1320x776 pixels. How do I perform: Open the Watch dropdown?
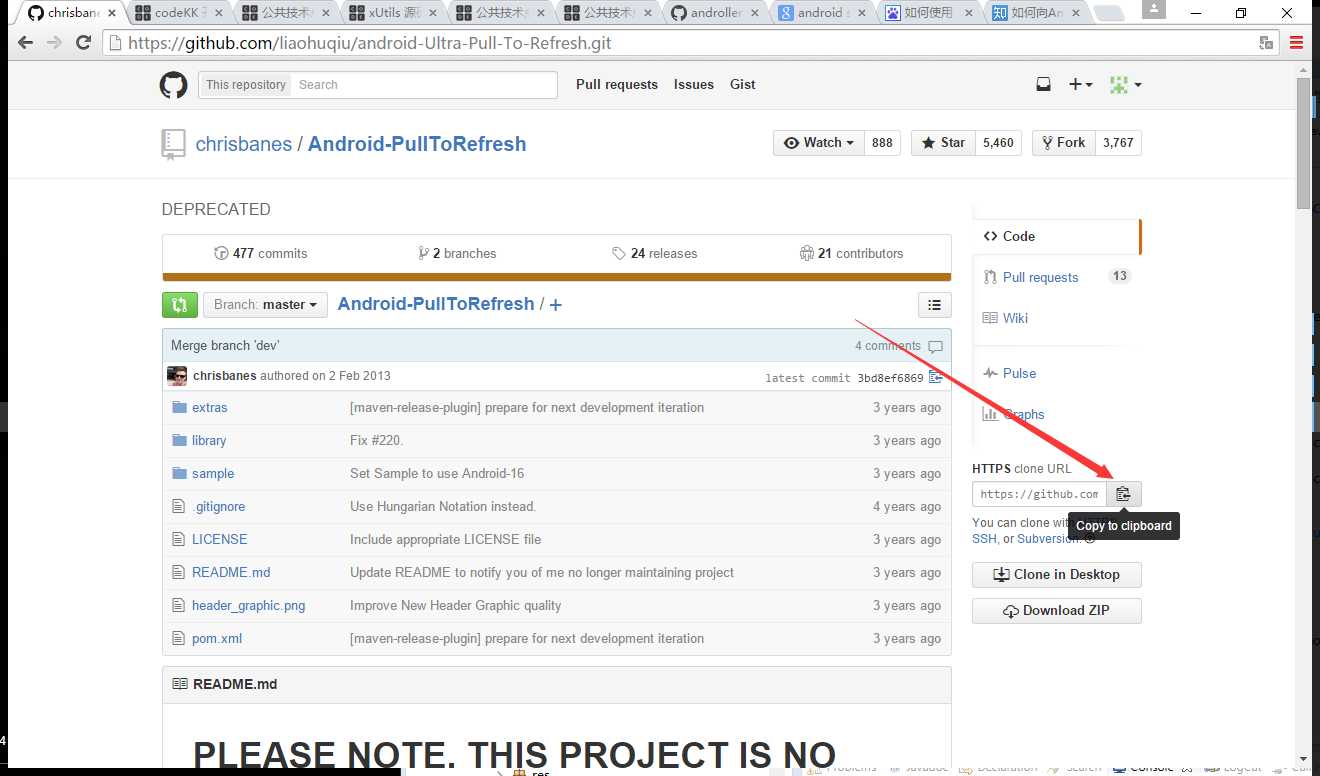pyautogui.click(x=818, y=143)
